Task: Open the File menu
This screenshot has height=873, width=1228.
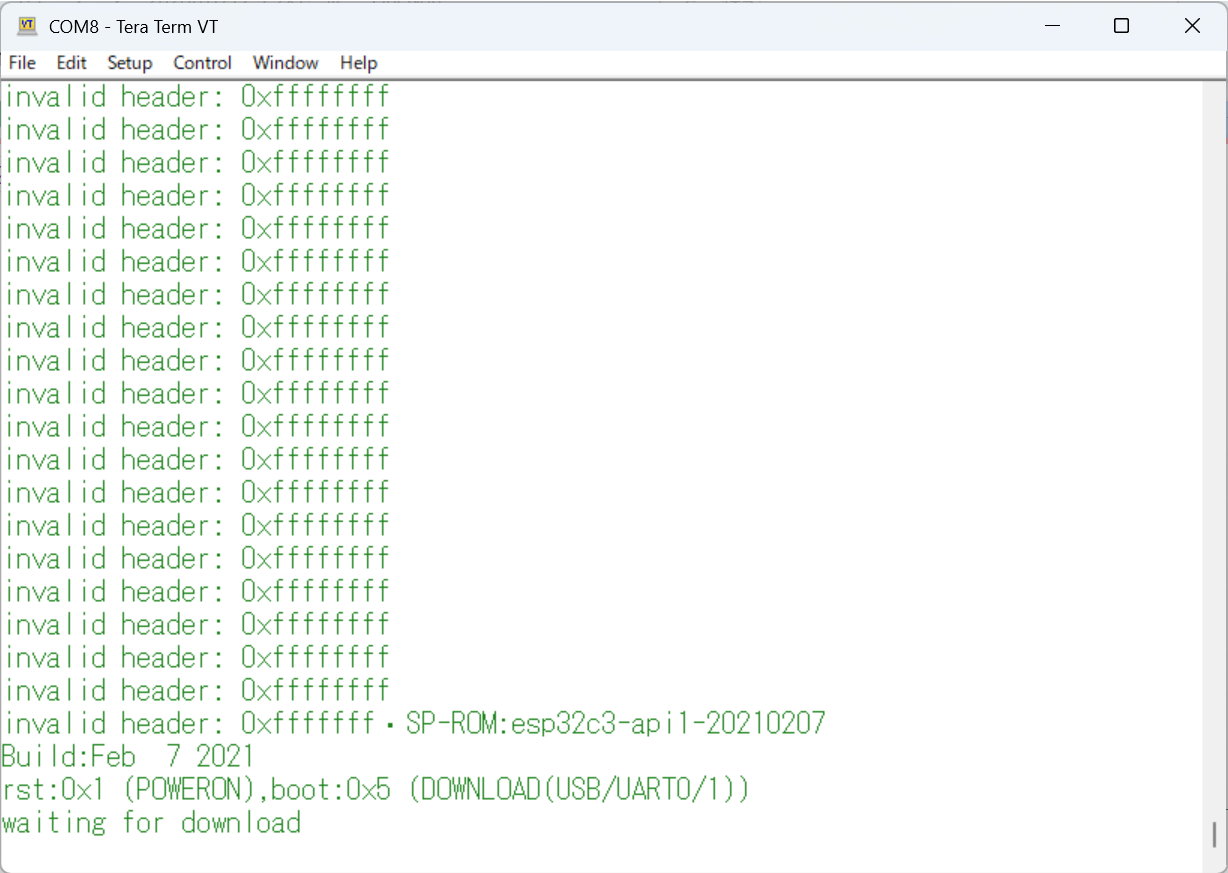Action: click(22, 63)
